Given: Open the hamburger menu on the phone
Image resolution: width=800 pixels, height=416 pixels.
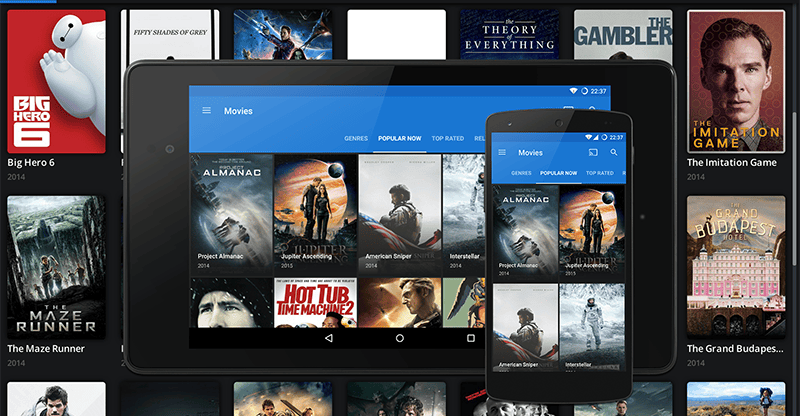Looking at the screenshot, I should coord(502,152).
